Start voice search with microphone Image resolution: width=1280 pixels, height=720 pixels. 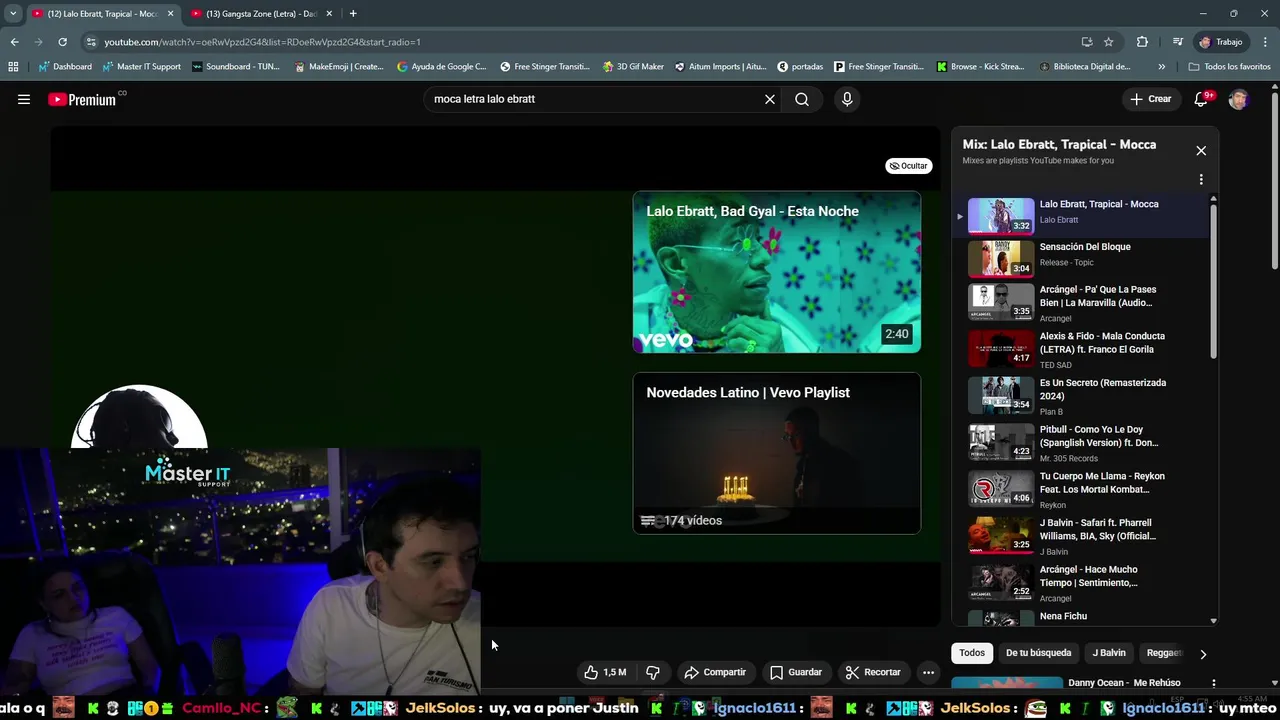click(x=847, y=99)
